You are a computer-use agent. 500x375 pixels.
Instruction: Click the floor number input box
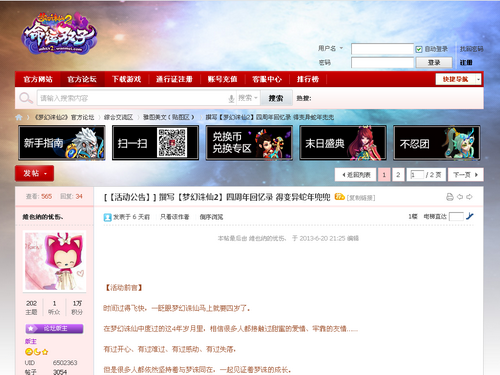[x=456, y=217]
